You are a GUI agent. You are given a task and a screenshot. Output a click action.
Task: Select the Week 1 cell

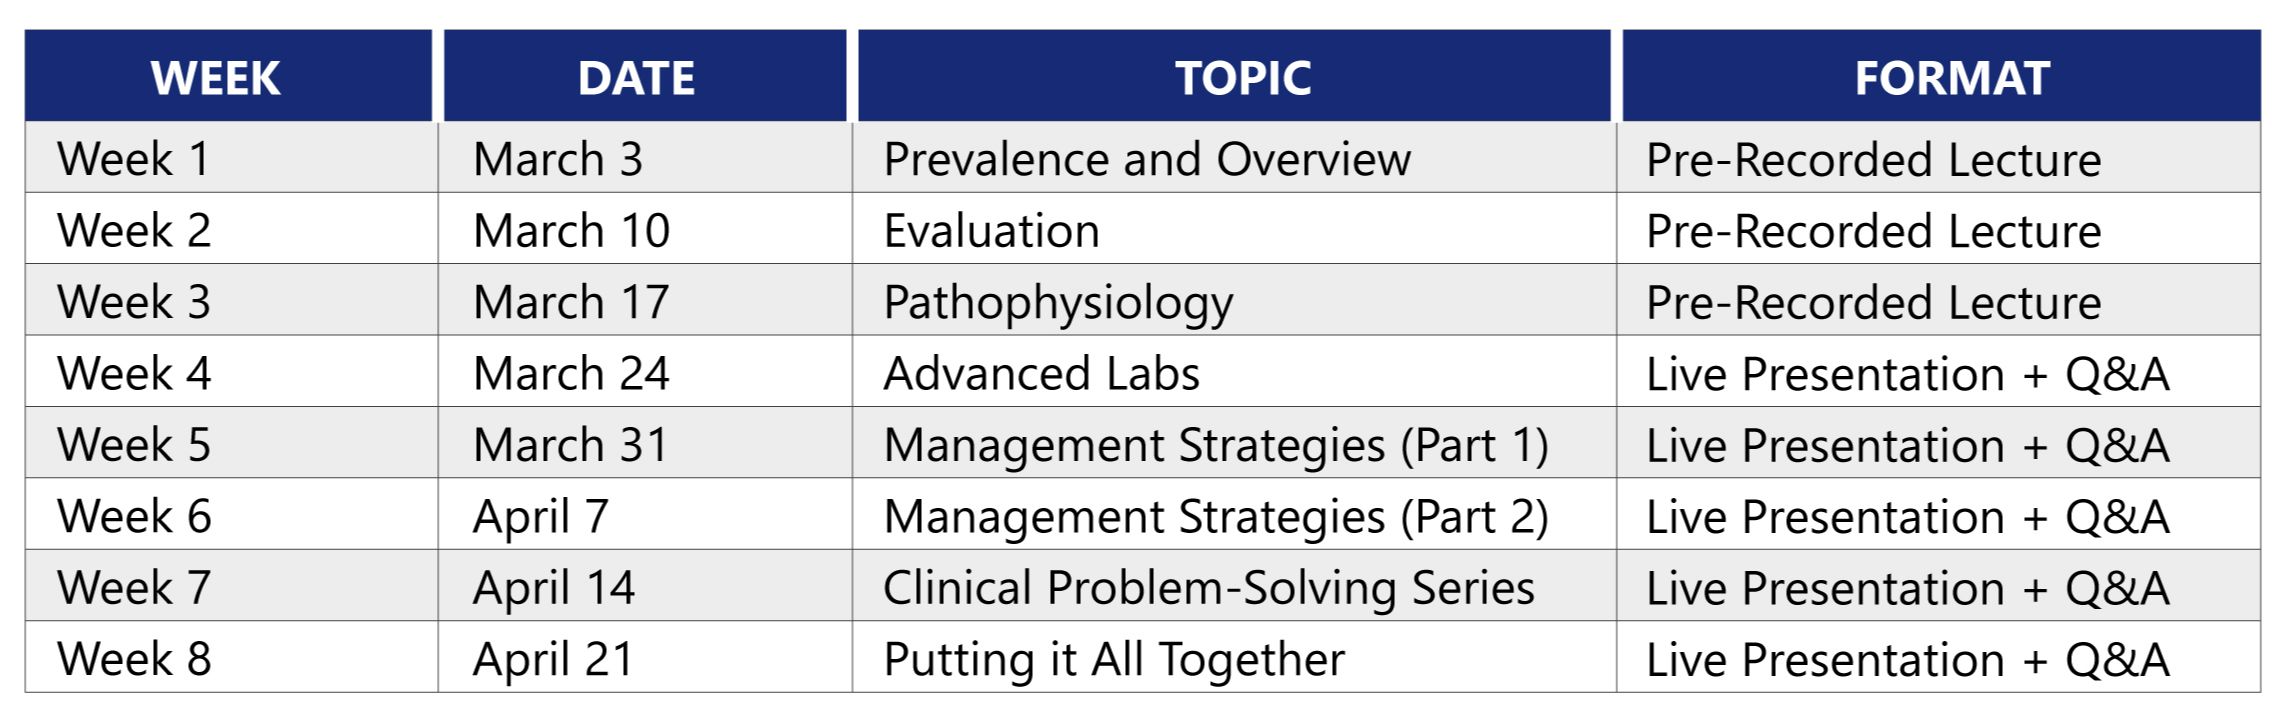(x=231, y=158)
